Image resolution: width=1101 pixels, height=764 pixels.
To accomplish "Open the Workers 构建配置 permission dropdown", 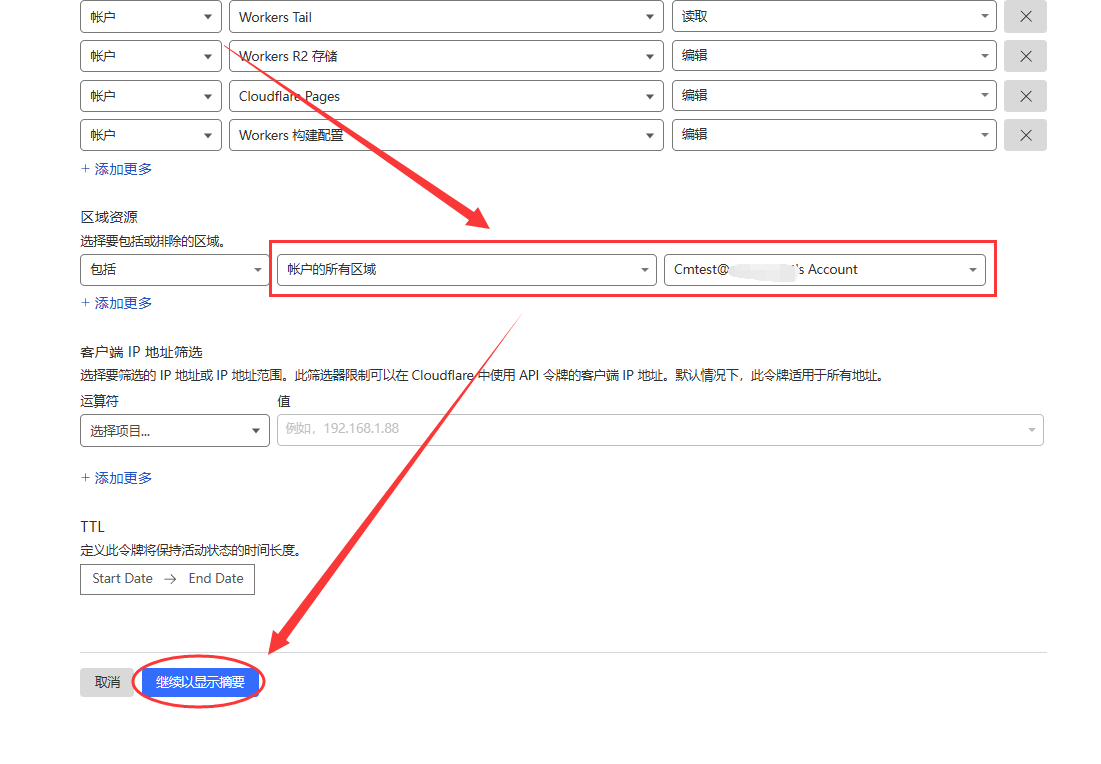I will click(446, 135).
